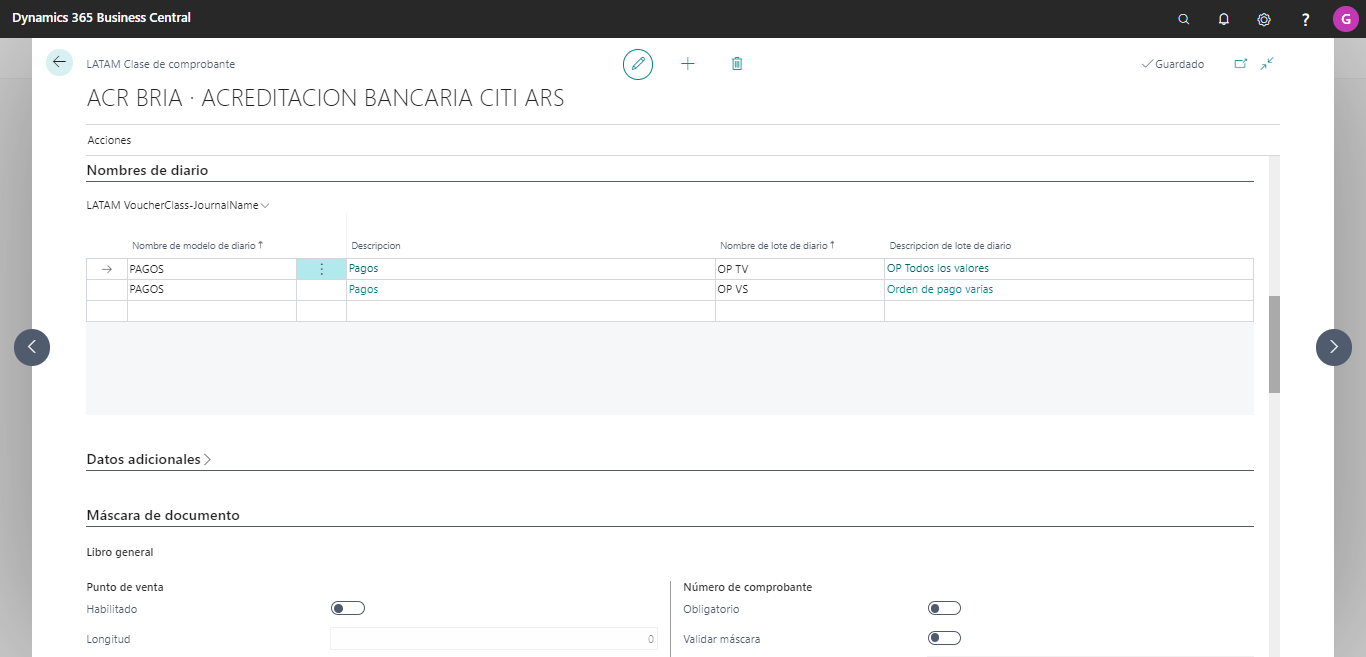Click Dynamics 365 Business Central title
1366x657 pixels.
pyautogui.click(x=101, y=18)
